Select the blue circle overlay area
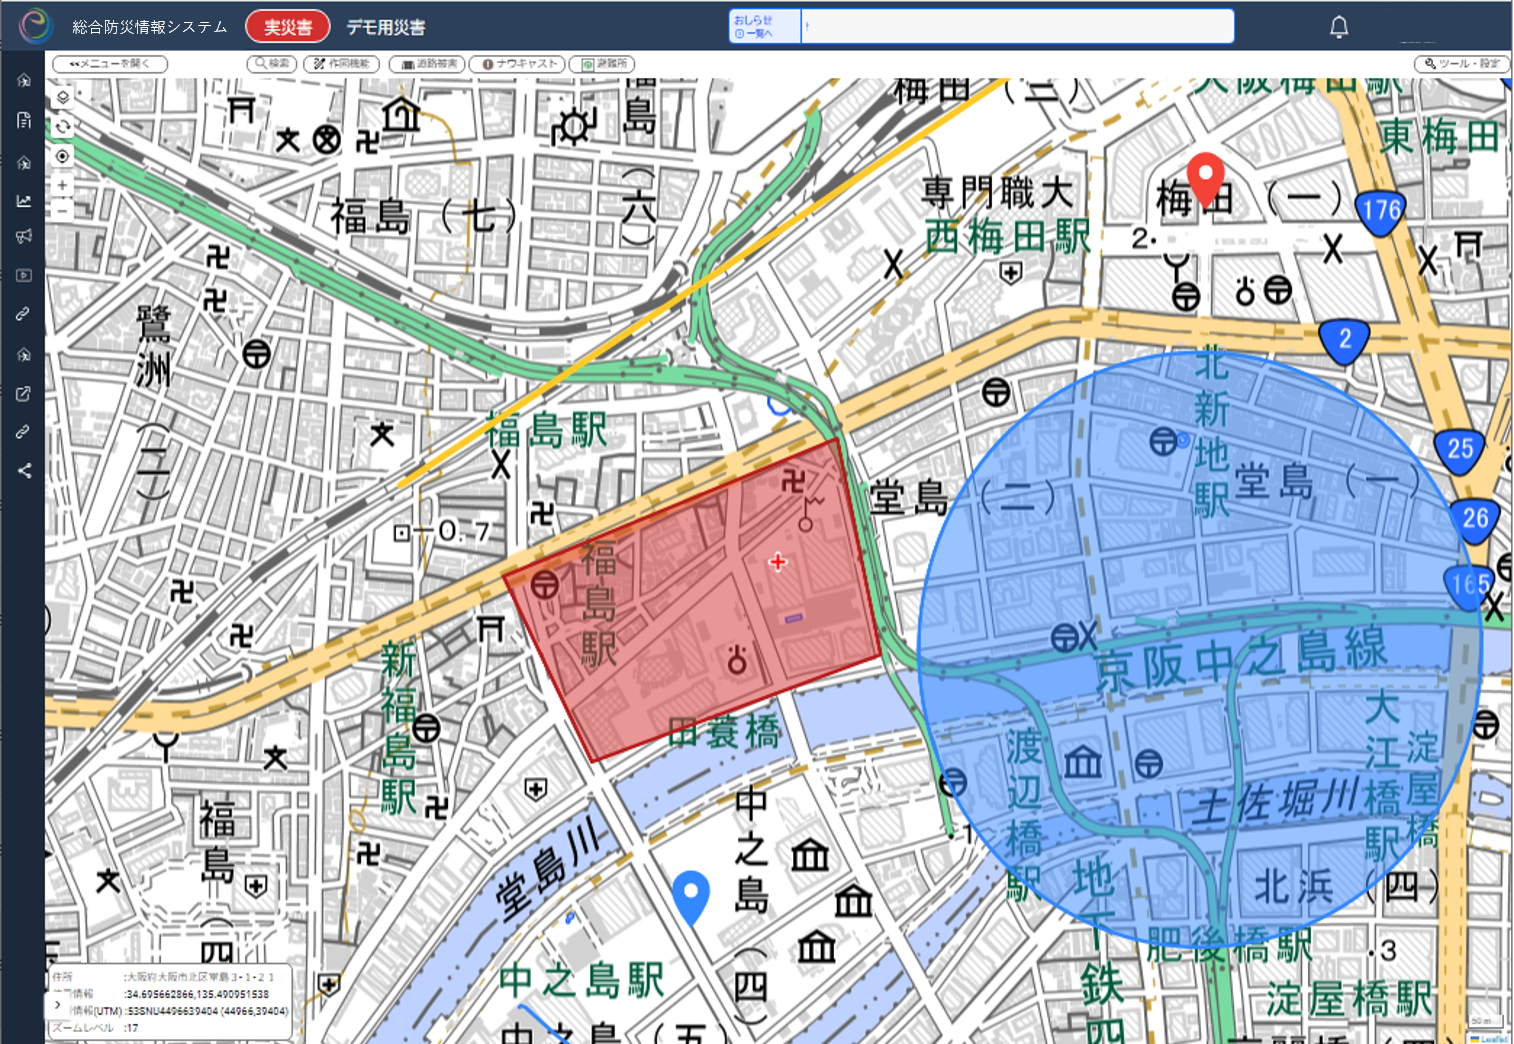The image size is (1514, 1044). pyautogui.click(x=1198, y=648)
